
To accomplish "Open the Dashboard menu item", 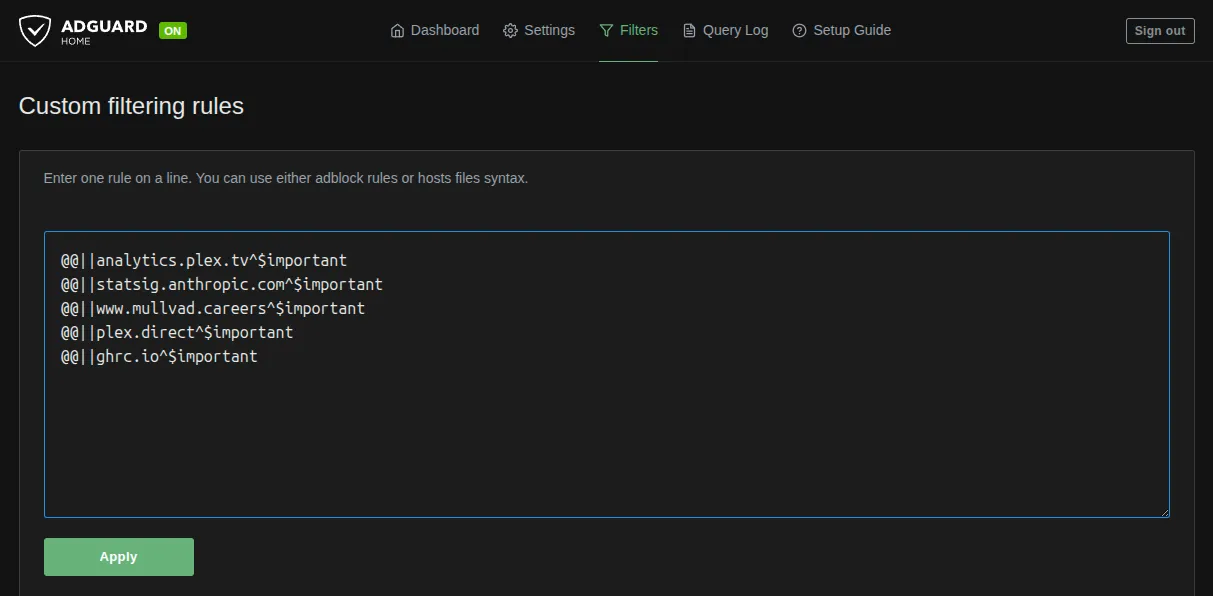I will 444,30.
